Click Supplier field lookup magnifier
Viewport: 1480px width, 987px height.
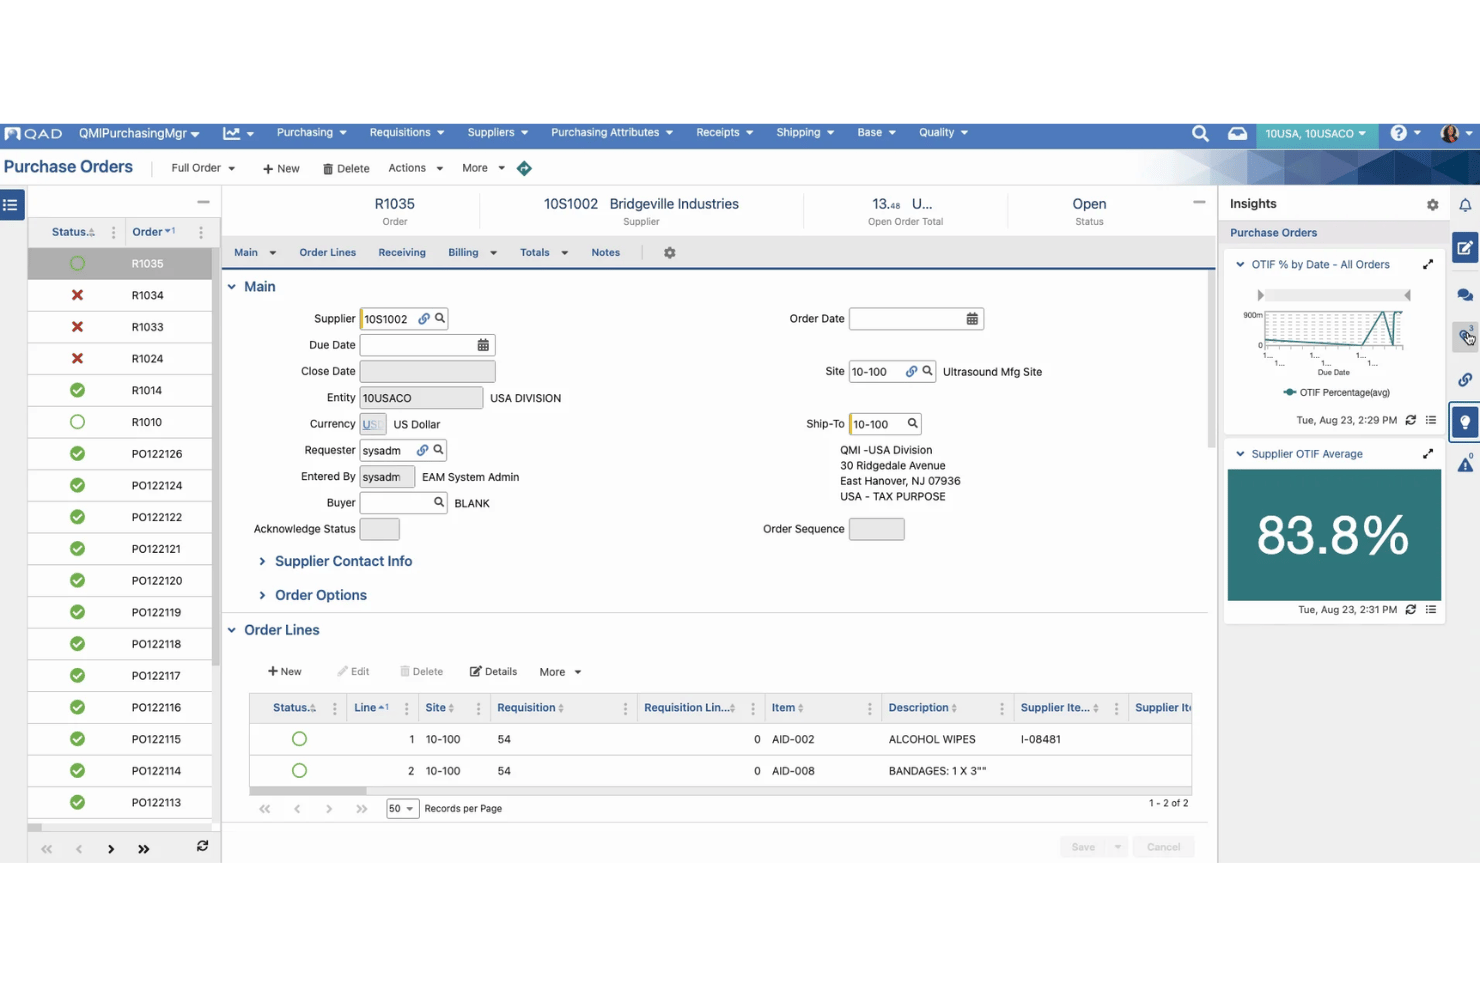440,318
